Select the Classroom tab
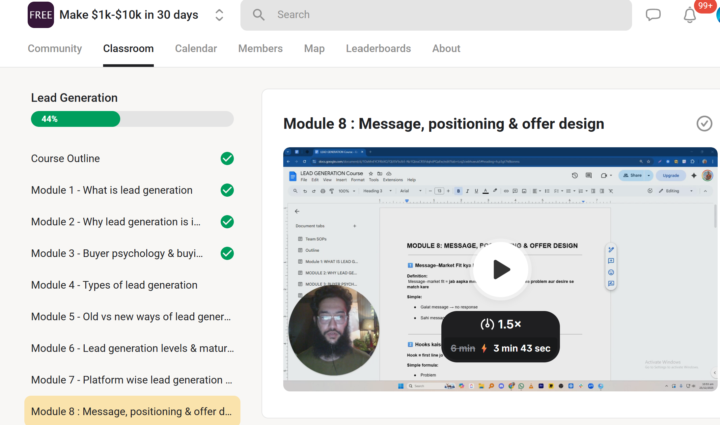Viewport: 720px width, 425px height. click(x=128, y=49)
